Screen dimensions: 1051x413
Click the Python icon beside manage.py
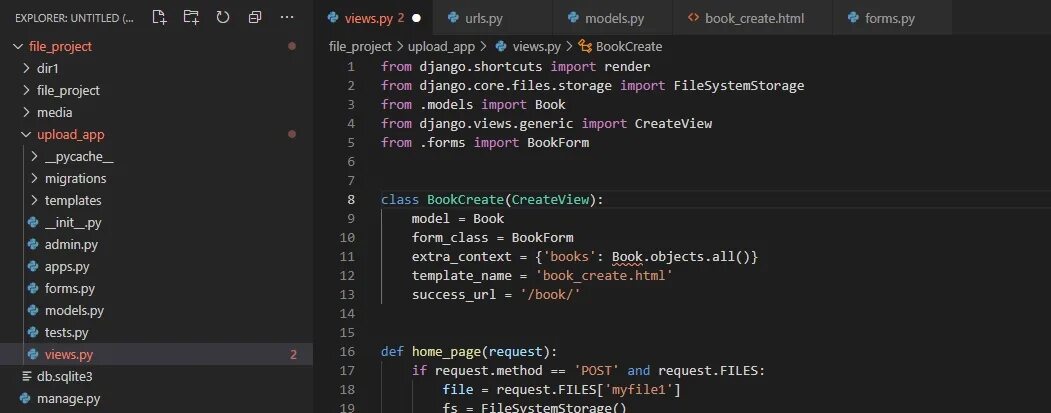point(25,399)
